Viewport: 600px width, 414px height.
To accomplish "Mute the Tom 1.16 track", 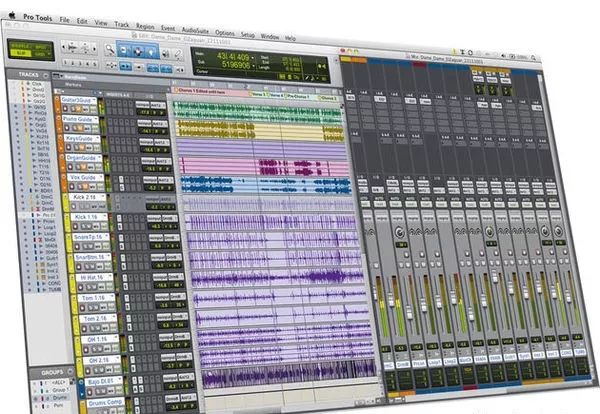I will click(98, 306).
